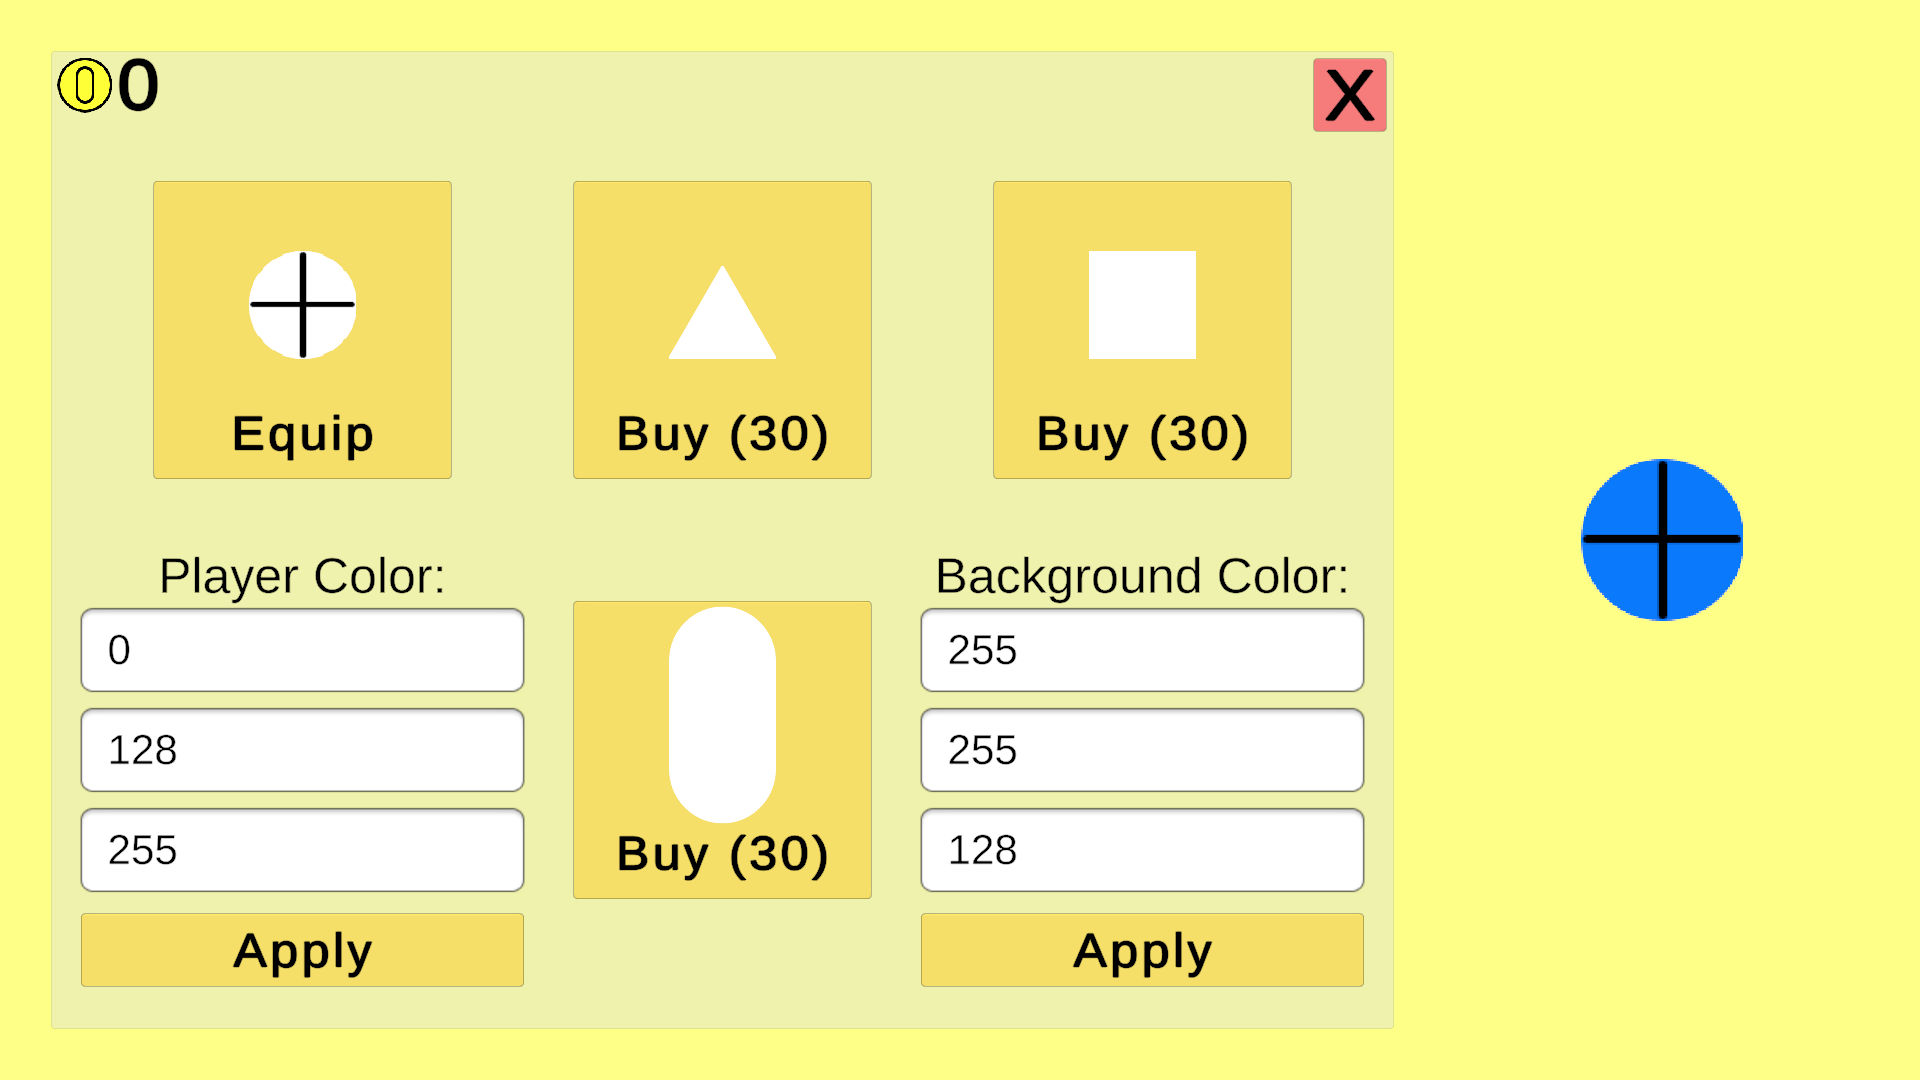This screenshot has height=1080, width=1920.
Task: Focus the background green field showing 255
Action: click(x=1142, y=750)
